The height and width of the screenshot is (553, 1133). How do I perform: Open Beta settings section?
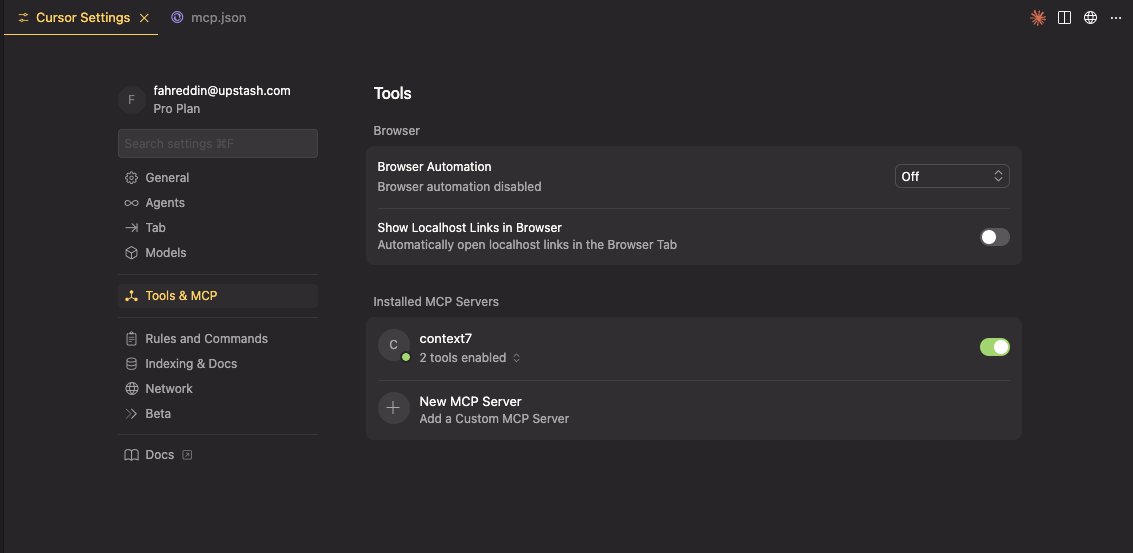click(x=217, y=414)
